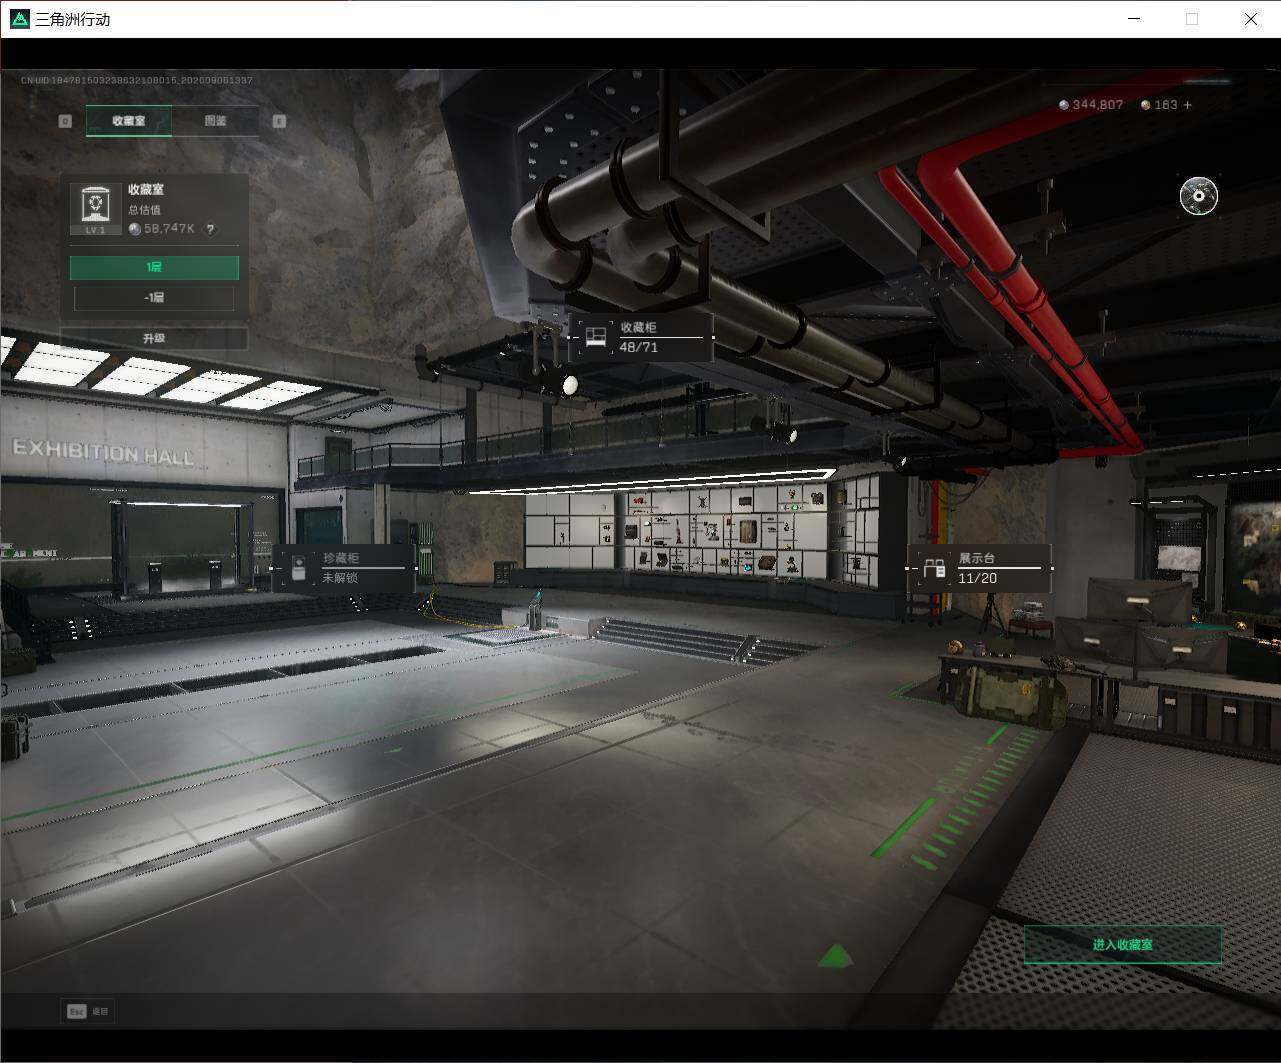
Task: Open the 展示台 11/20 label
Action: [980, 568]
